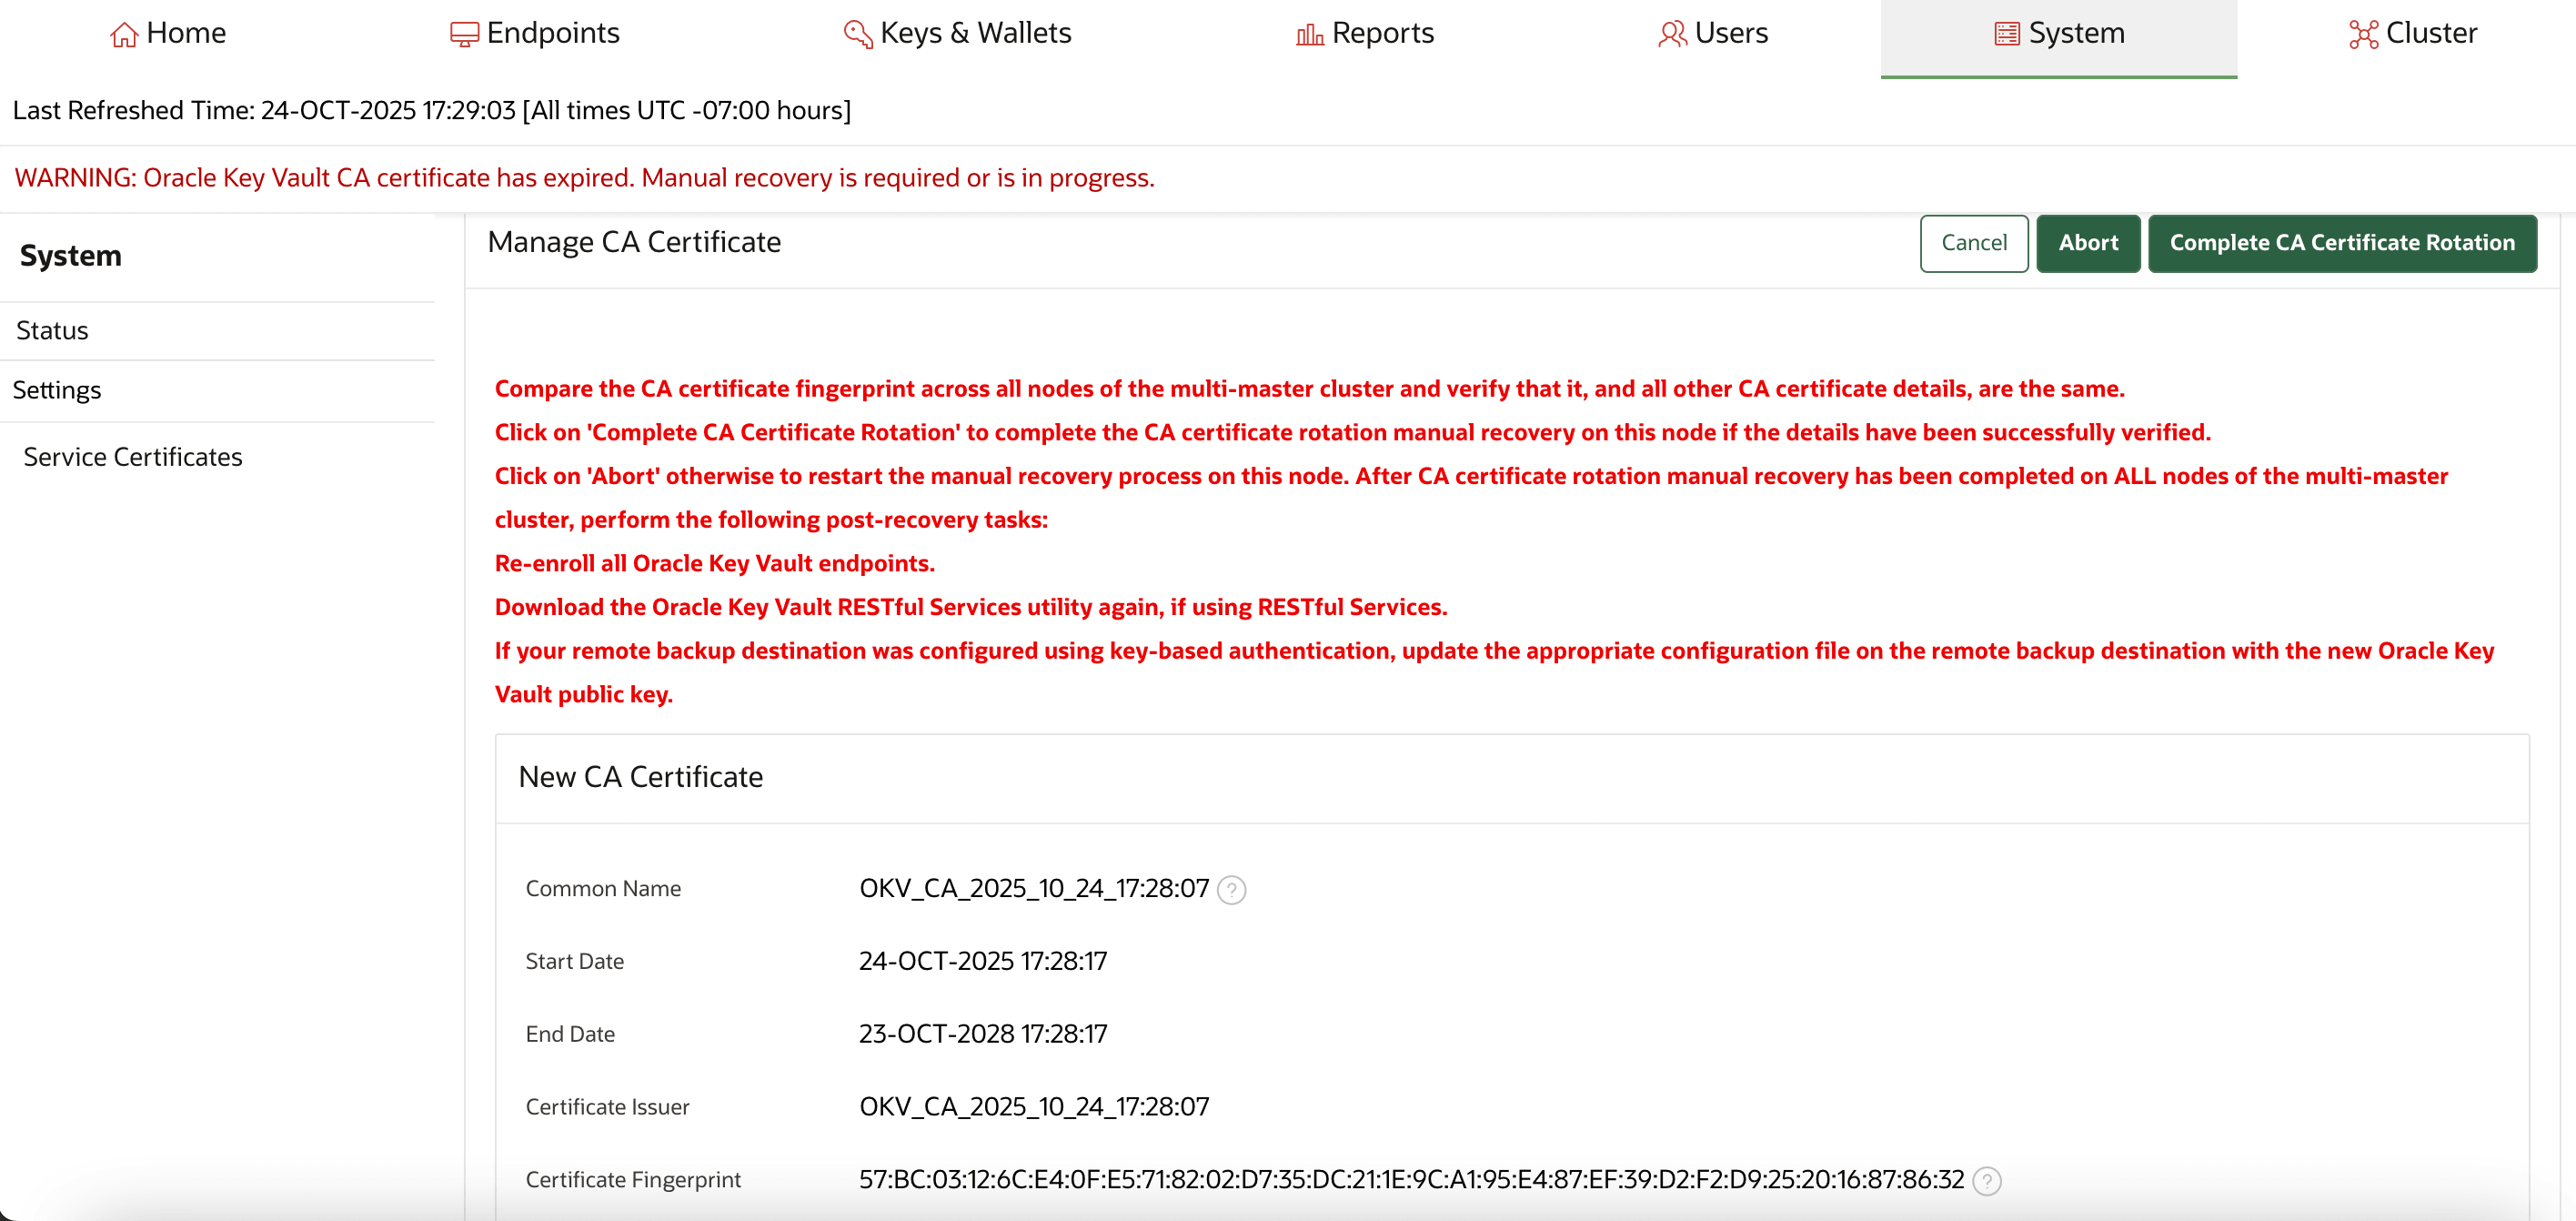Image resolution: width=2576 pixels, height=1221 pixels.
Task: Click the Keys & Wallets magnifier-key icon
Action: coord(856,33)
